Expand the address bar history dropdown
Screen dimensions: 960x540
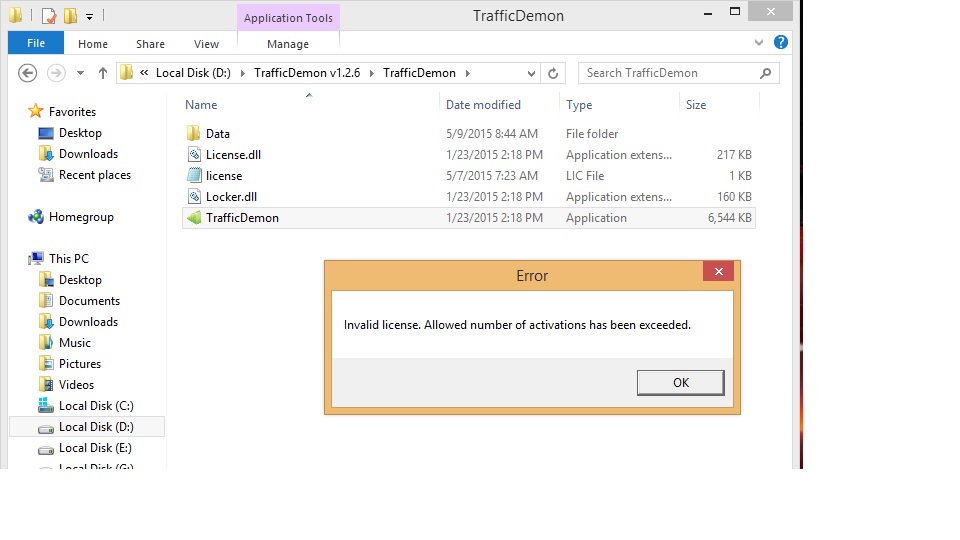tap(532, 73)
